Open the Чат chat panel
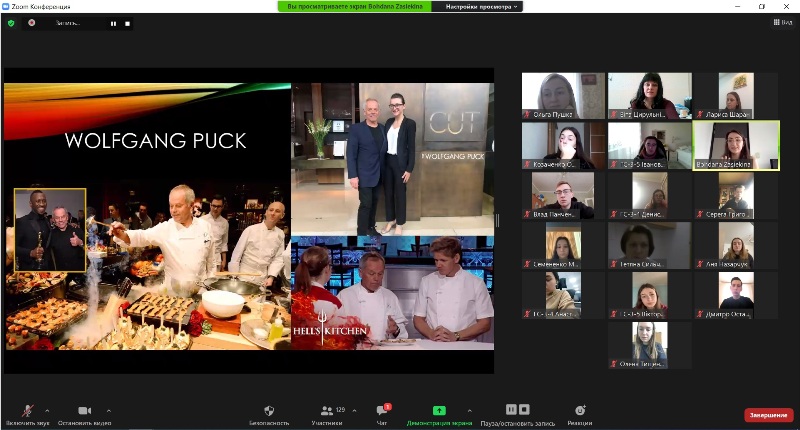The height and width of the screenshot is (430, 800). click(x=382, y=415)
